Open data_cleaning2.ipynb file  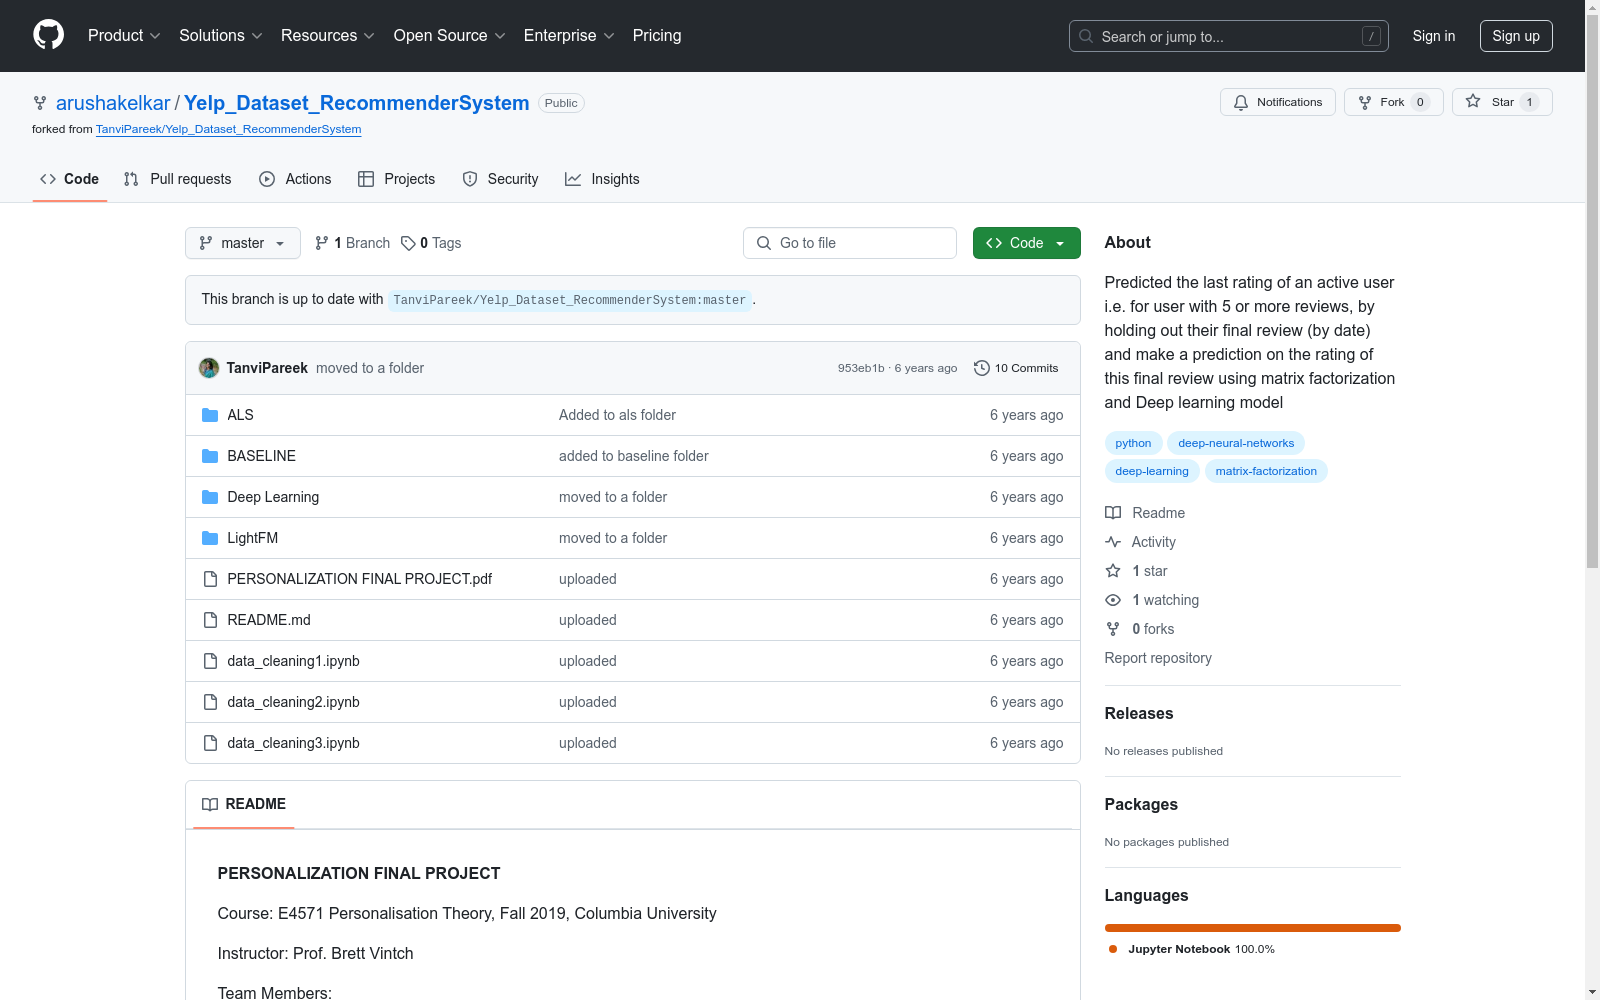click(293, 702)
